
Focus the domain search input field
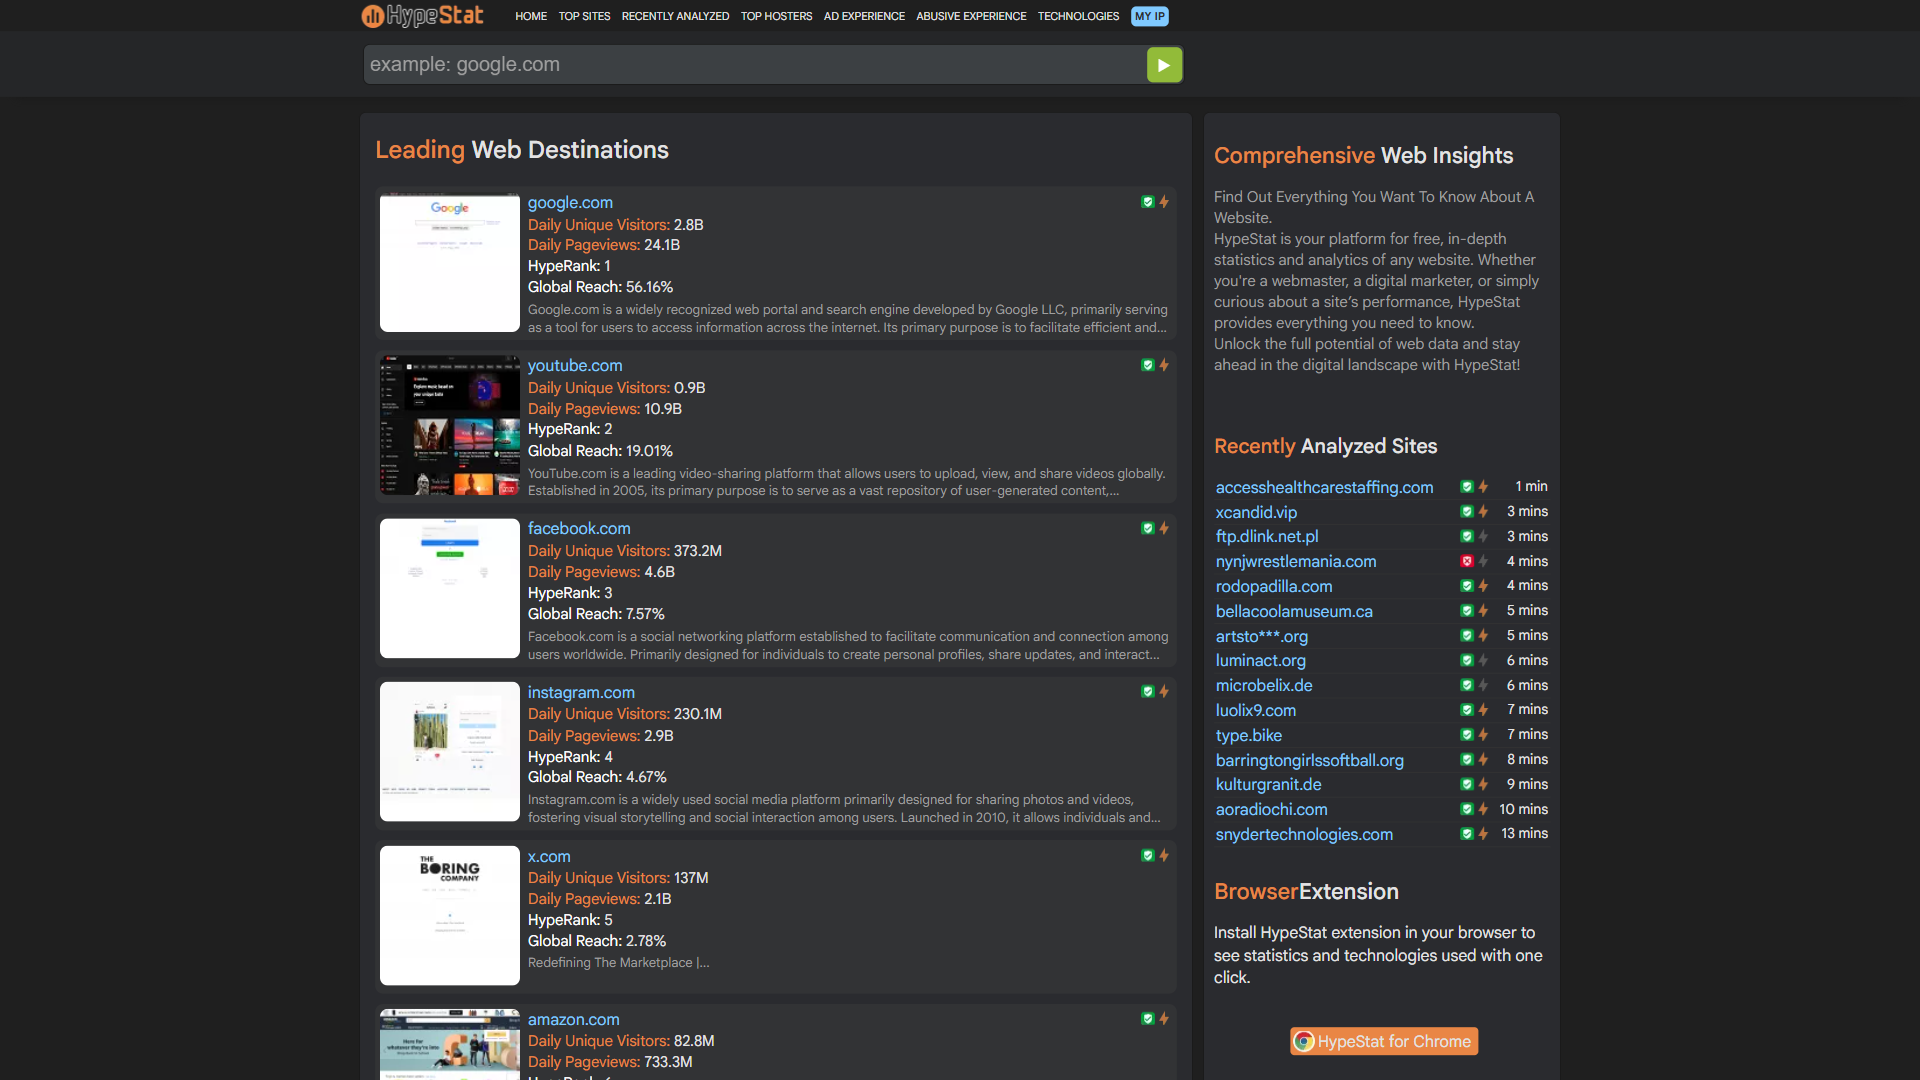coord(755,65)
